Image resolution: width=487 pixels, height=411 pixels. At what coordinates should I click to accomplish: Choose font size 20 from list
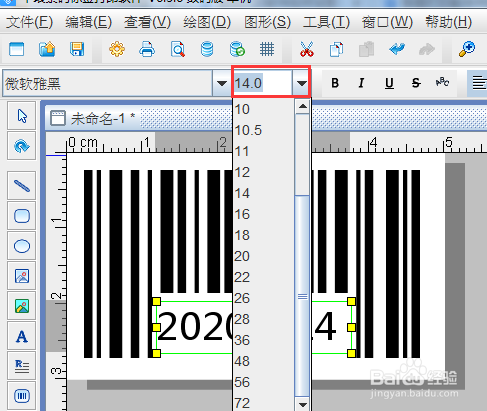pos(264,256)
